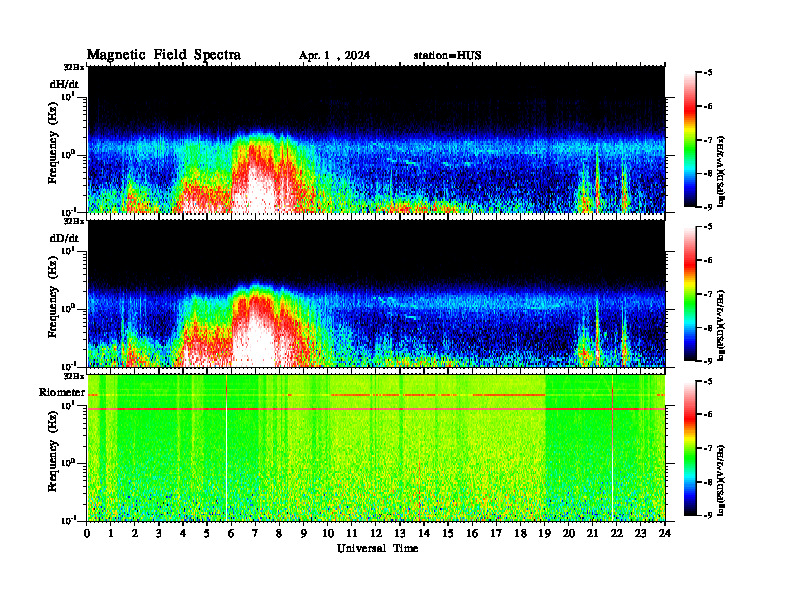Click the "-8" value on the dD/dt color bar
792x612 pixels.
click(x=708, y=328)
